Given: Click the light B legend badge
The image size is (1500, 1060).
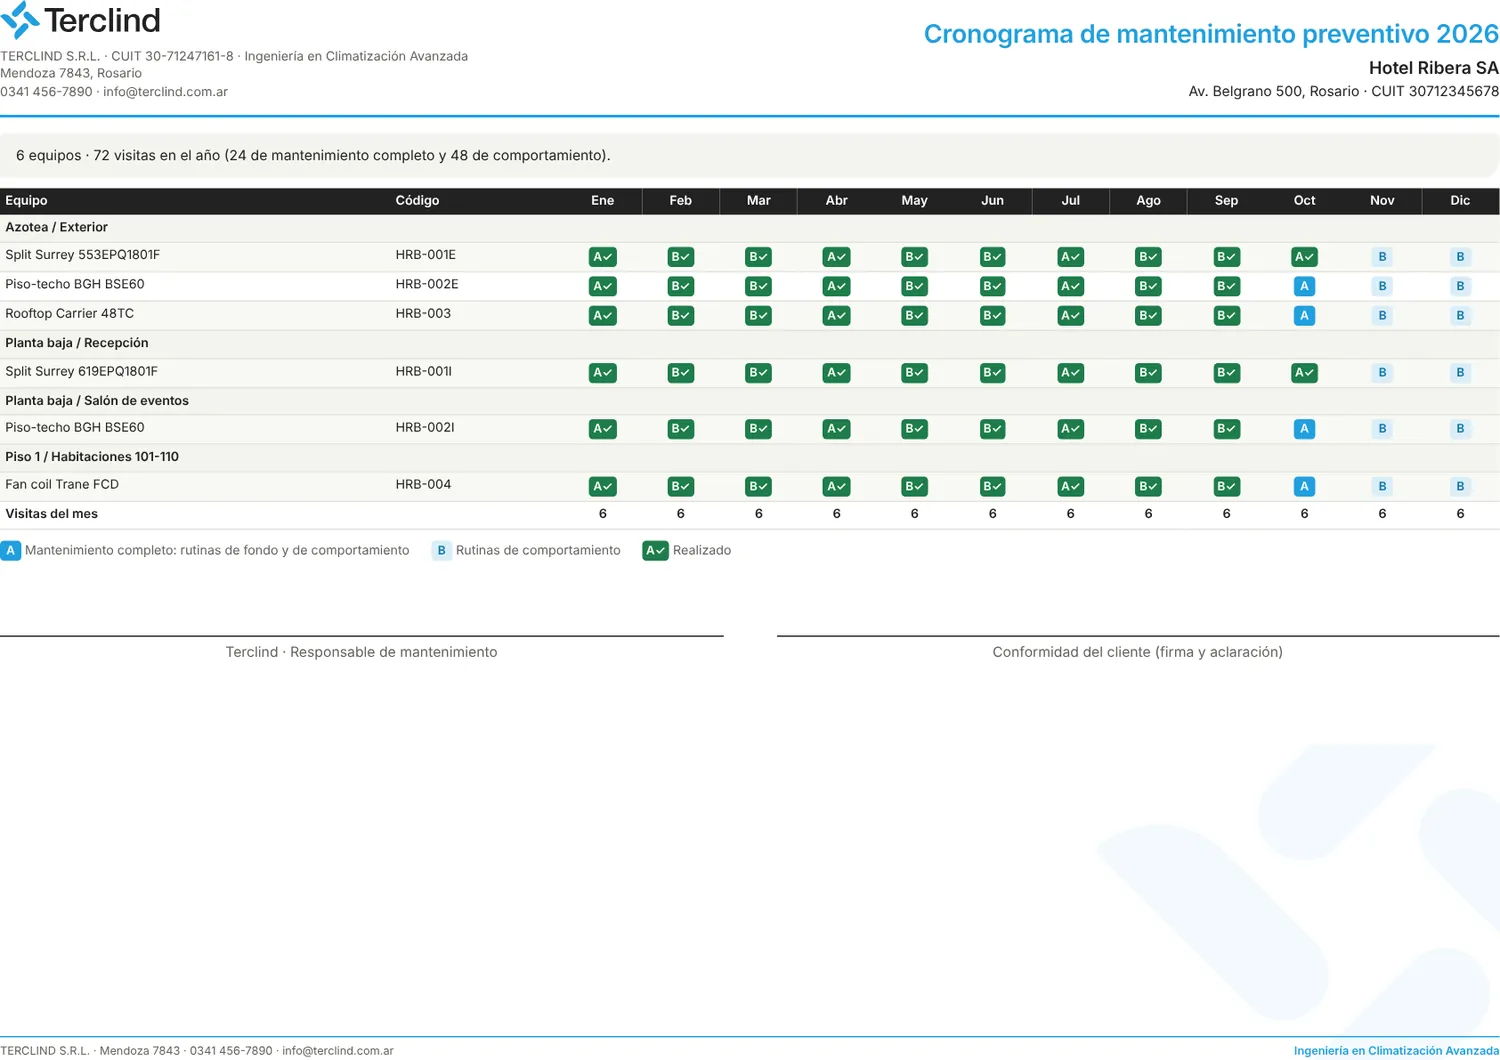Looking at the screenshot, I should point(441,551).
